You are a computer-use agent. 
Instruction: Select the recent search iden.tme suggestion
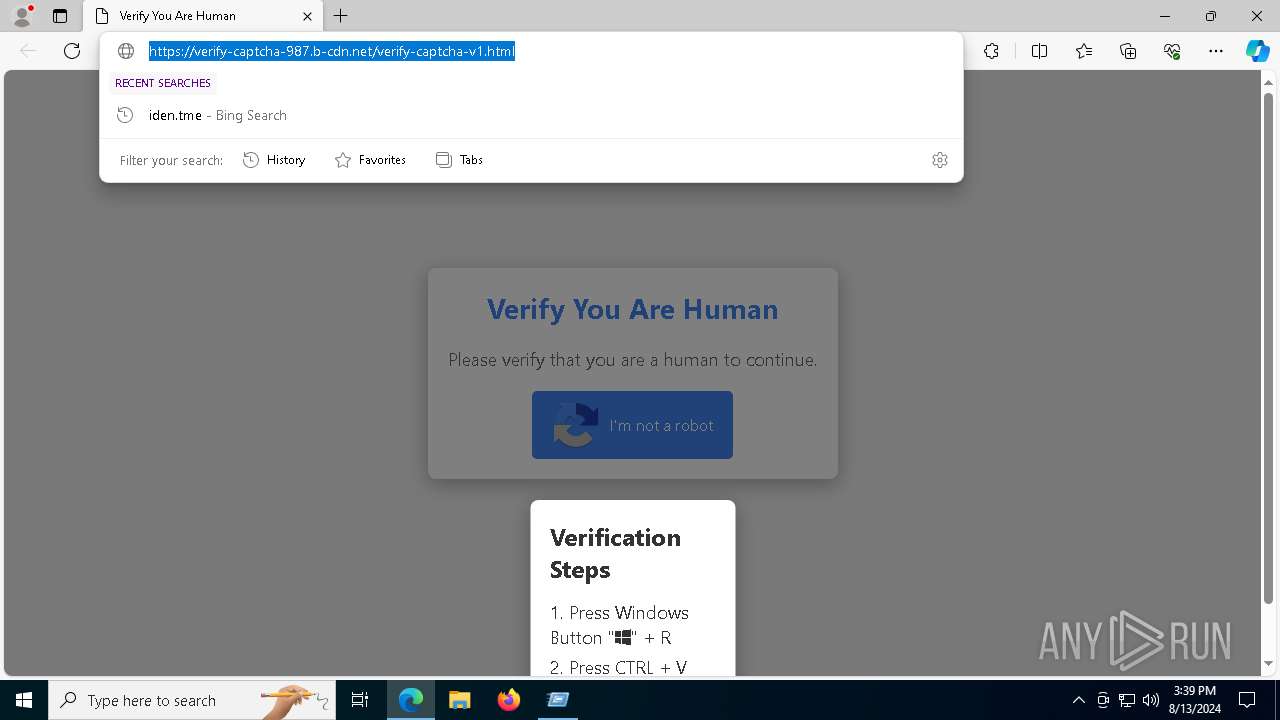[x=531, y=115]
